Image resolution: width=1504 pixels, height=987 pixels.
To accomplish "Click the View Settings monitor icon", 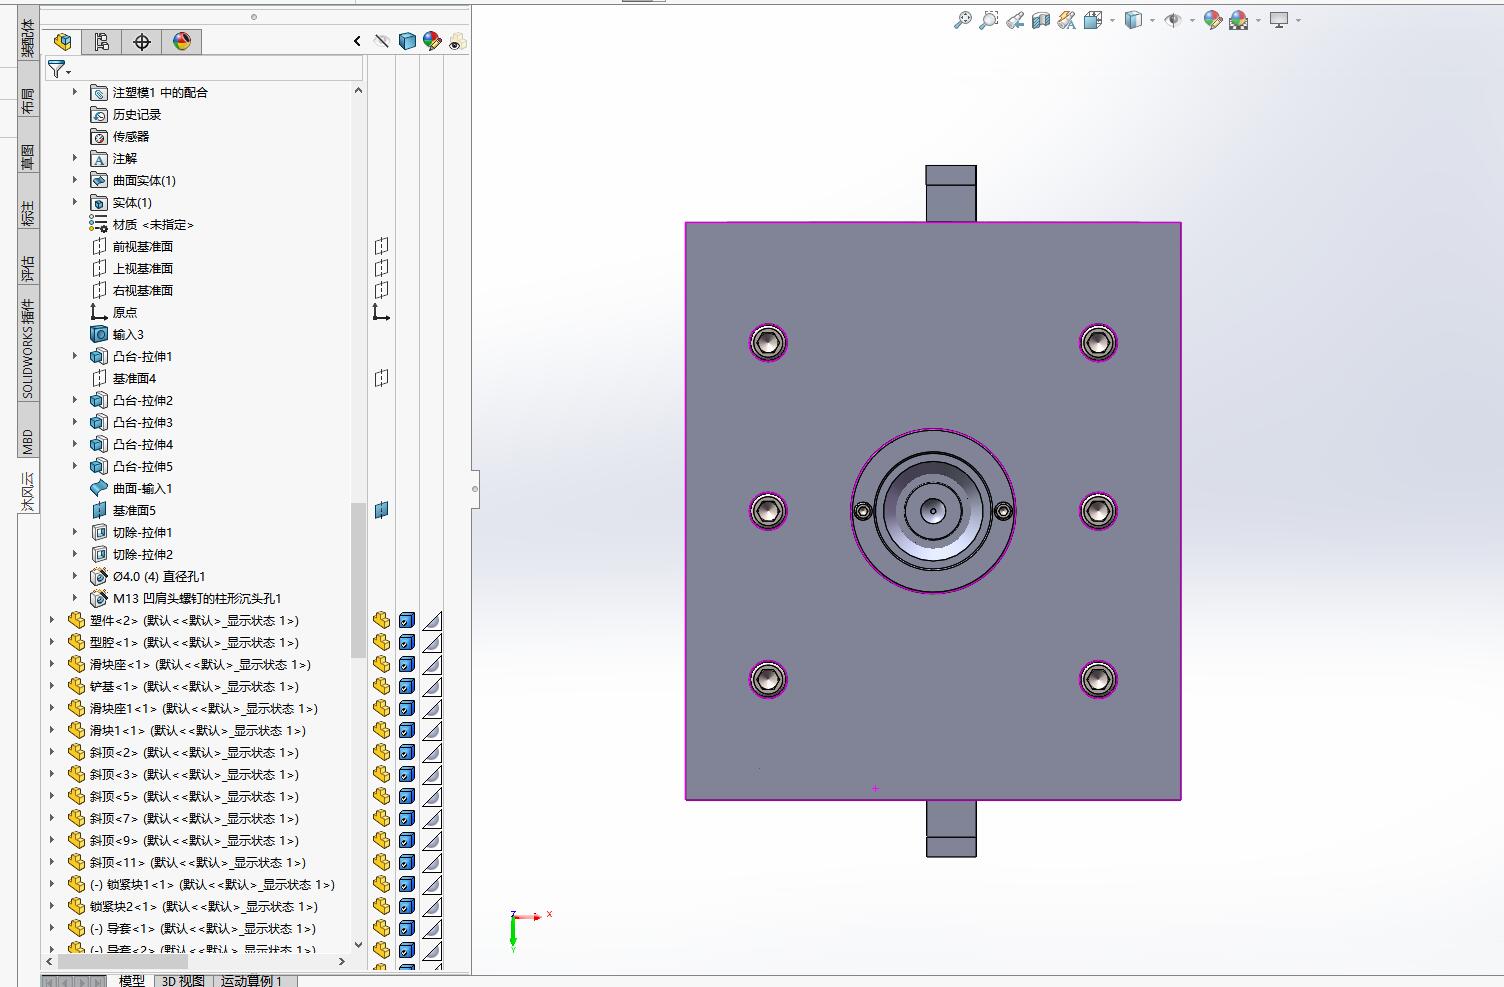I will click(x=1278, y=20).
